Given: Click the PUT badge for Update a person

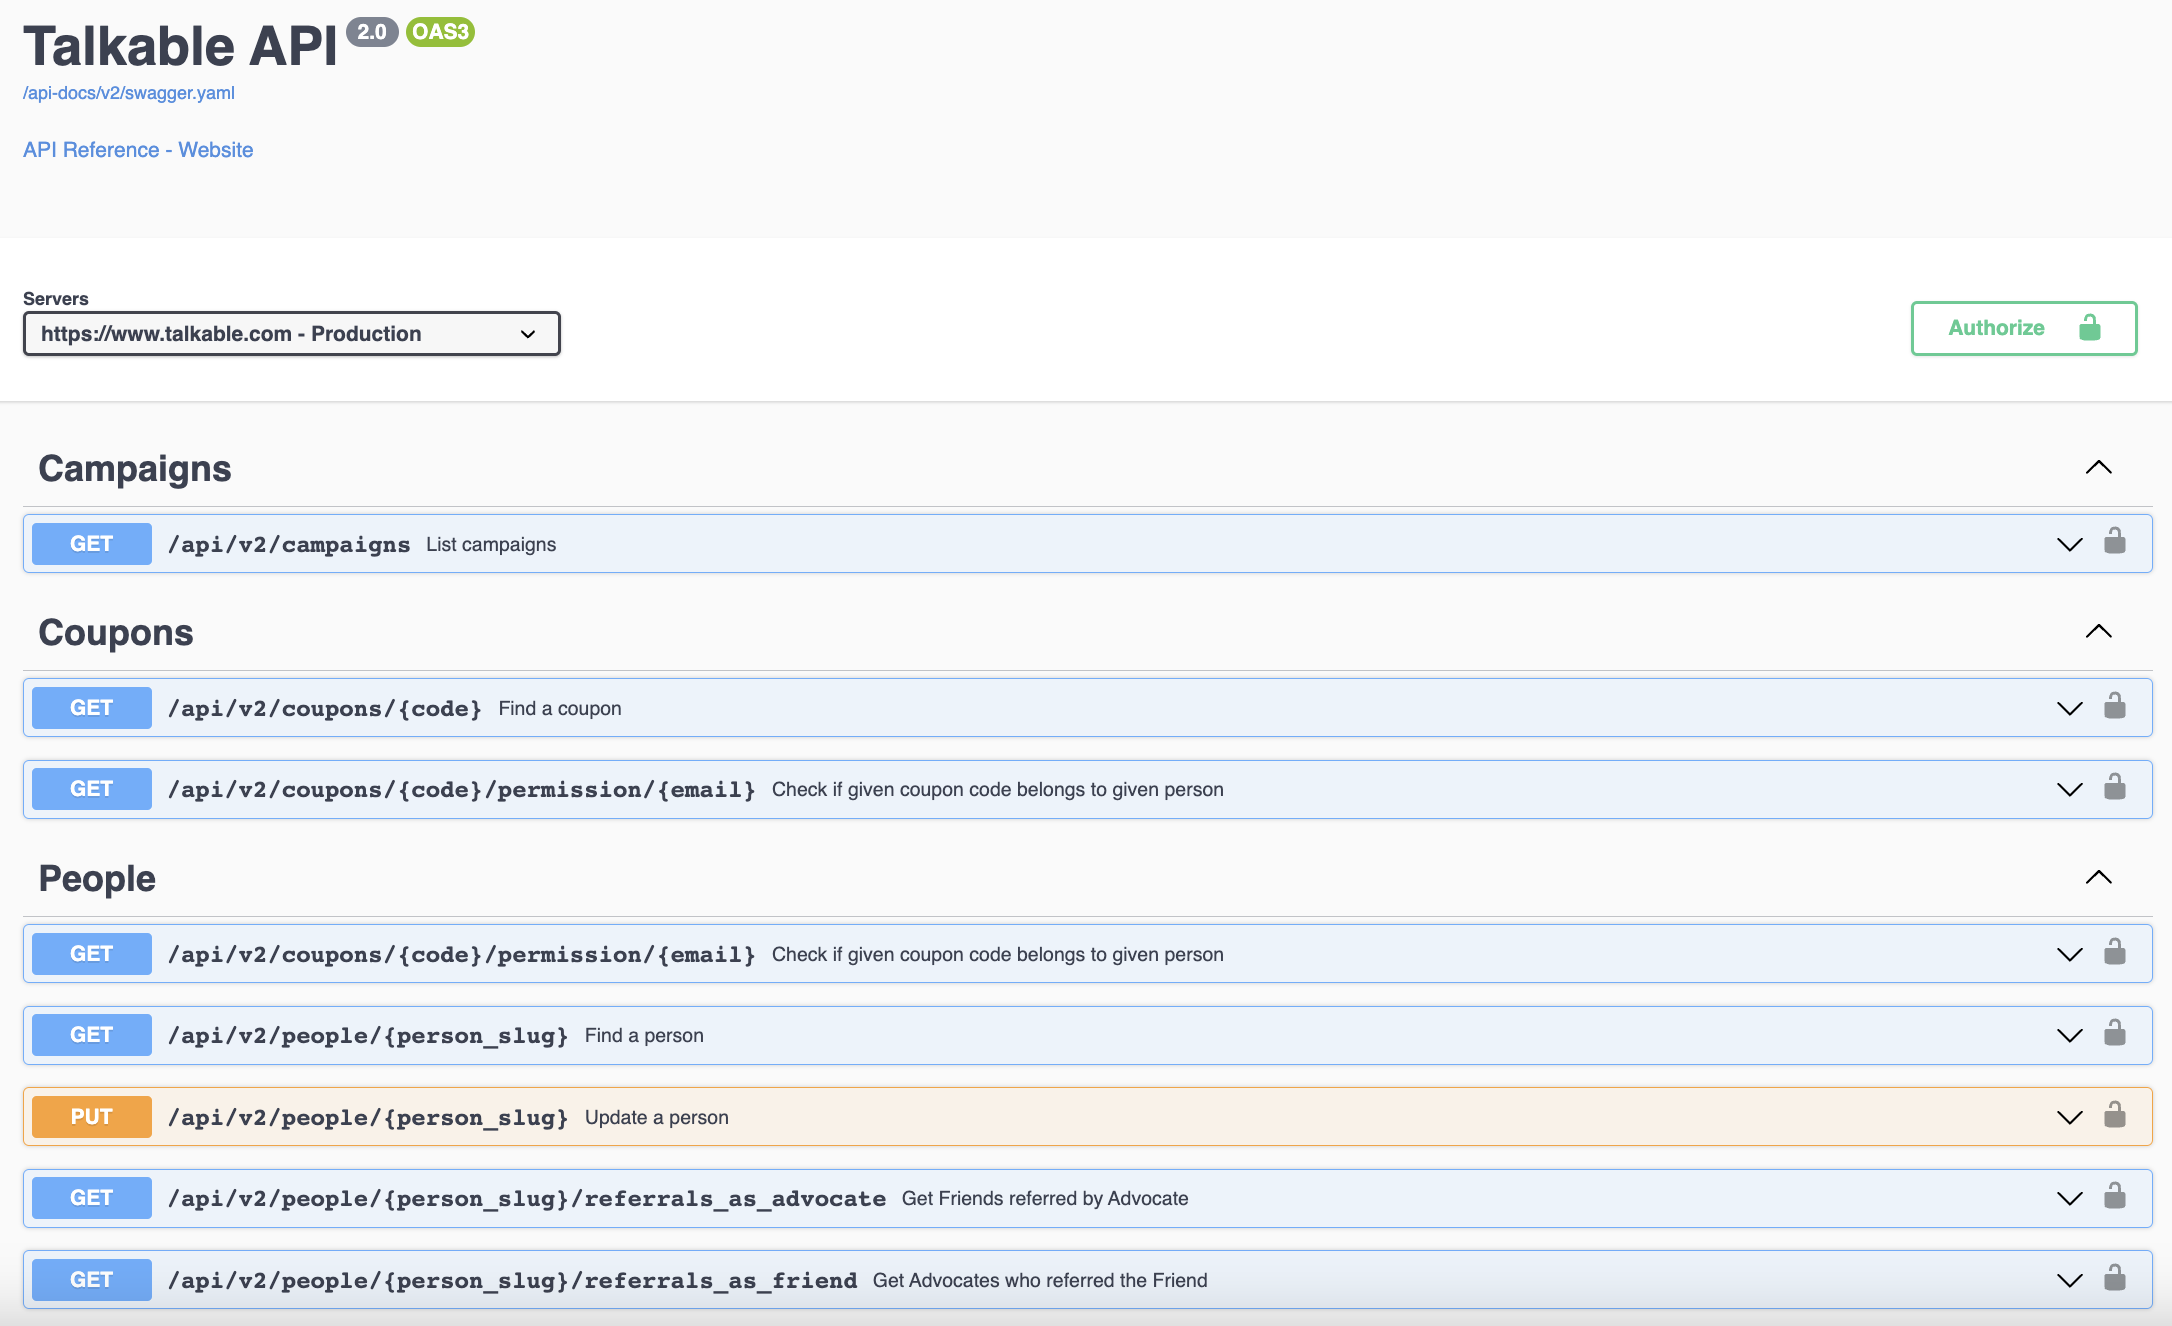Looking at the screenshot, I should pos(92,1117).
